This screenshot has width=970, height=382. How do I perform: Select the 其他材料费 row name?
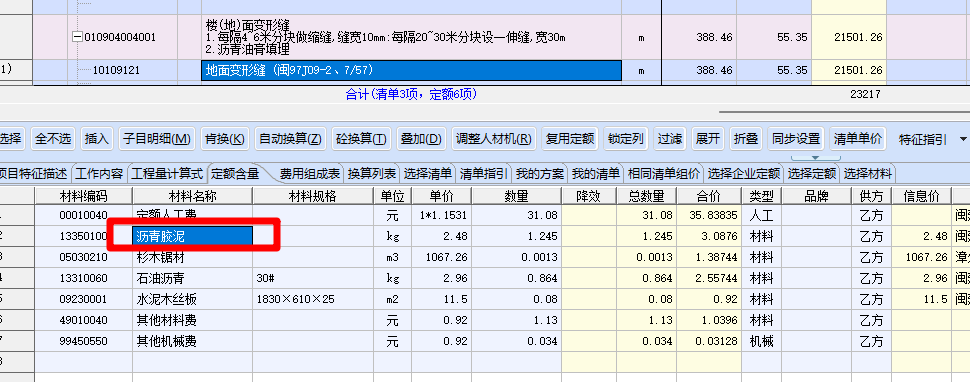tap(192, 320)
